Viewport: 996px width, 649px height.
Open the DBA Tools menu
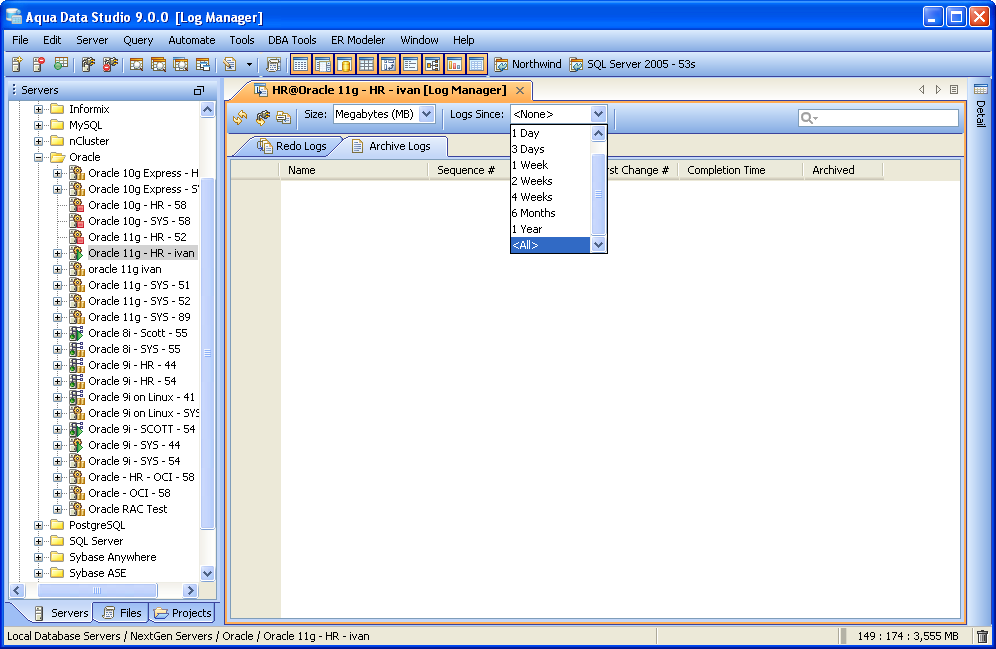point(292,40)
